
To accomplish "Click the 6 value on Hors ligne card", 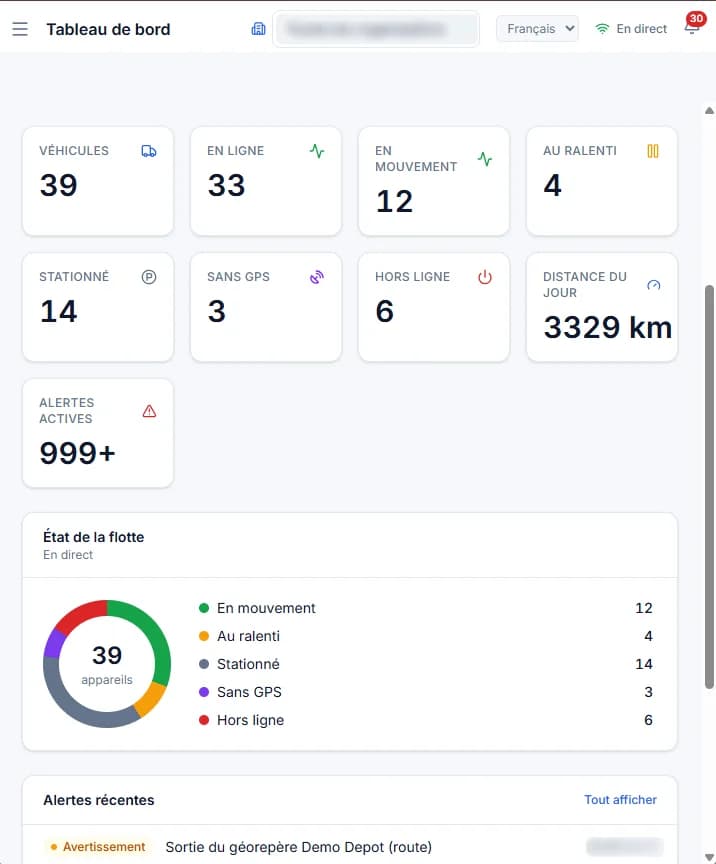I will click(385, 311).
